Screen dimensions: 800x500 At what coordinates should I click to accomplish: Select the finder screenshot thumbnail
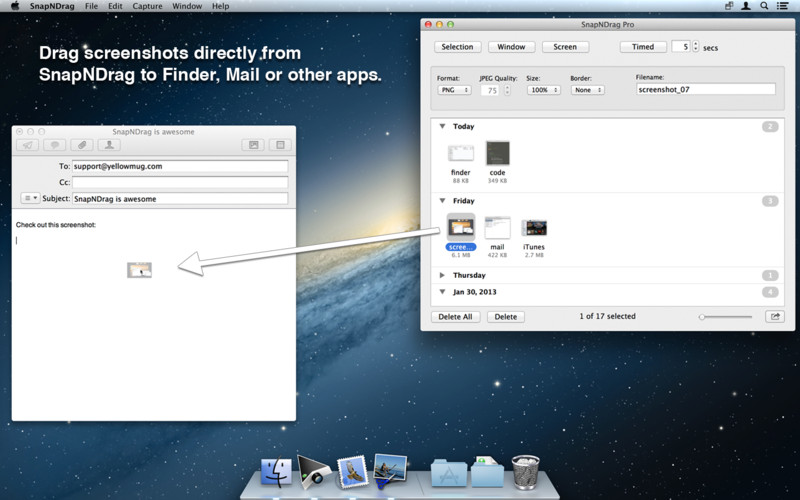pyautogui.click(x=461, y=153)
